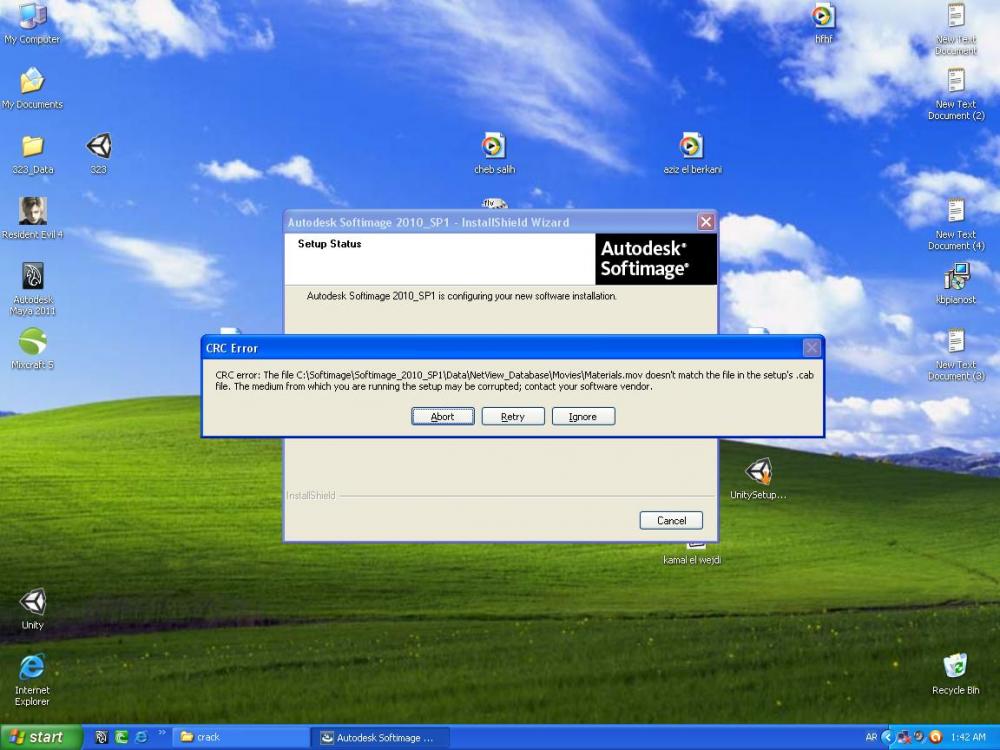Click the taskbar clock showing 1:42 AM
Image resolution: width=1000 pixels, height=750 pixels.
click(967, 737)
